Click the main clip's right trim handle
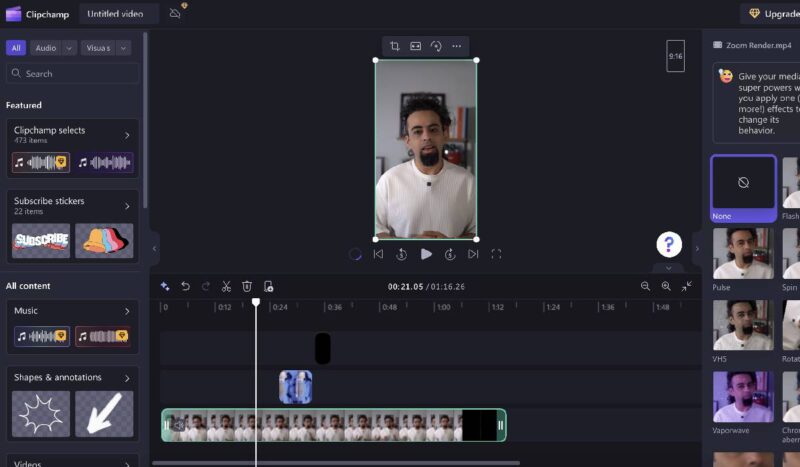Viewport: 800px width, 467px height. pos(501,425)
